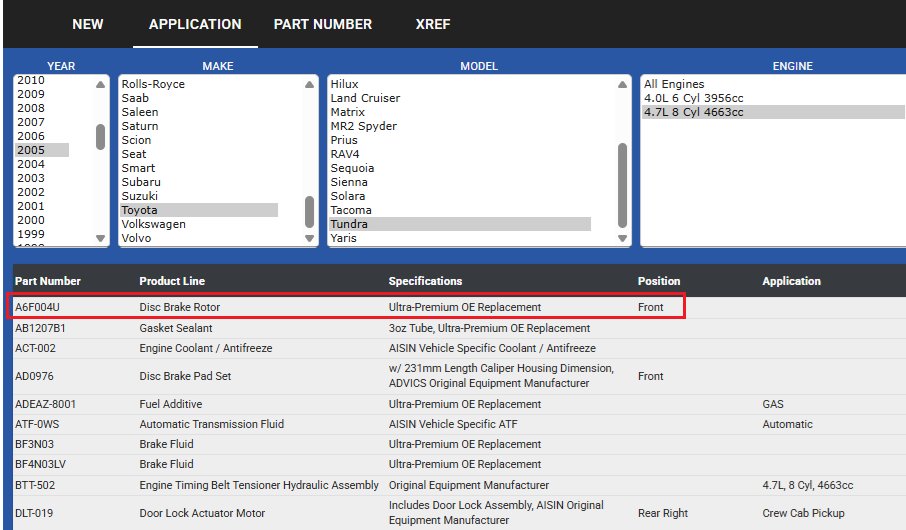Click the Specifications column header
This screenshot has height=530, width=906.
425,281
